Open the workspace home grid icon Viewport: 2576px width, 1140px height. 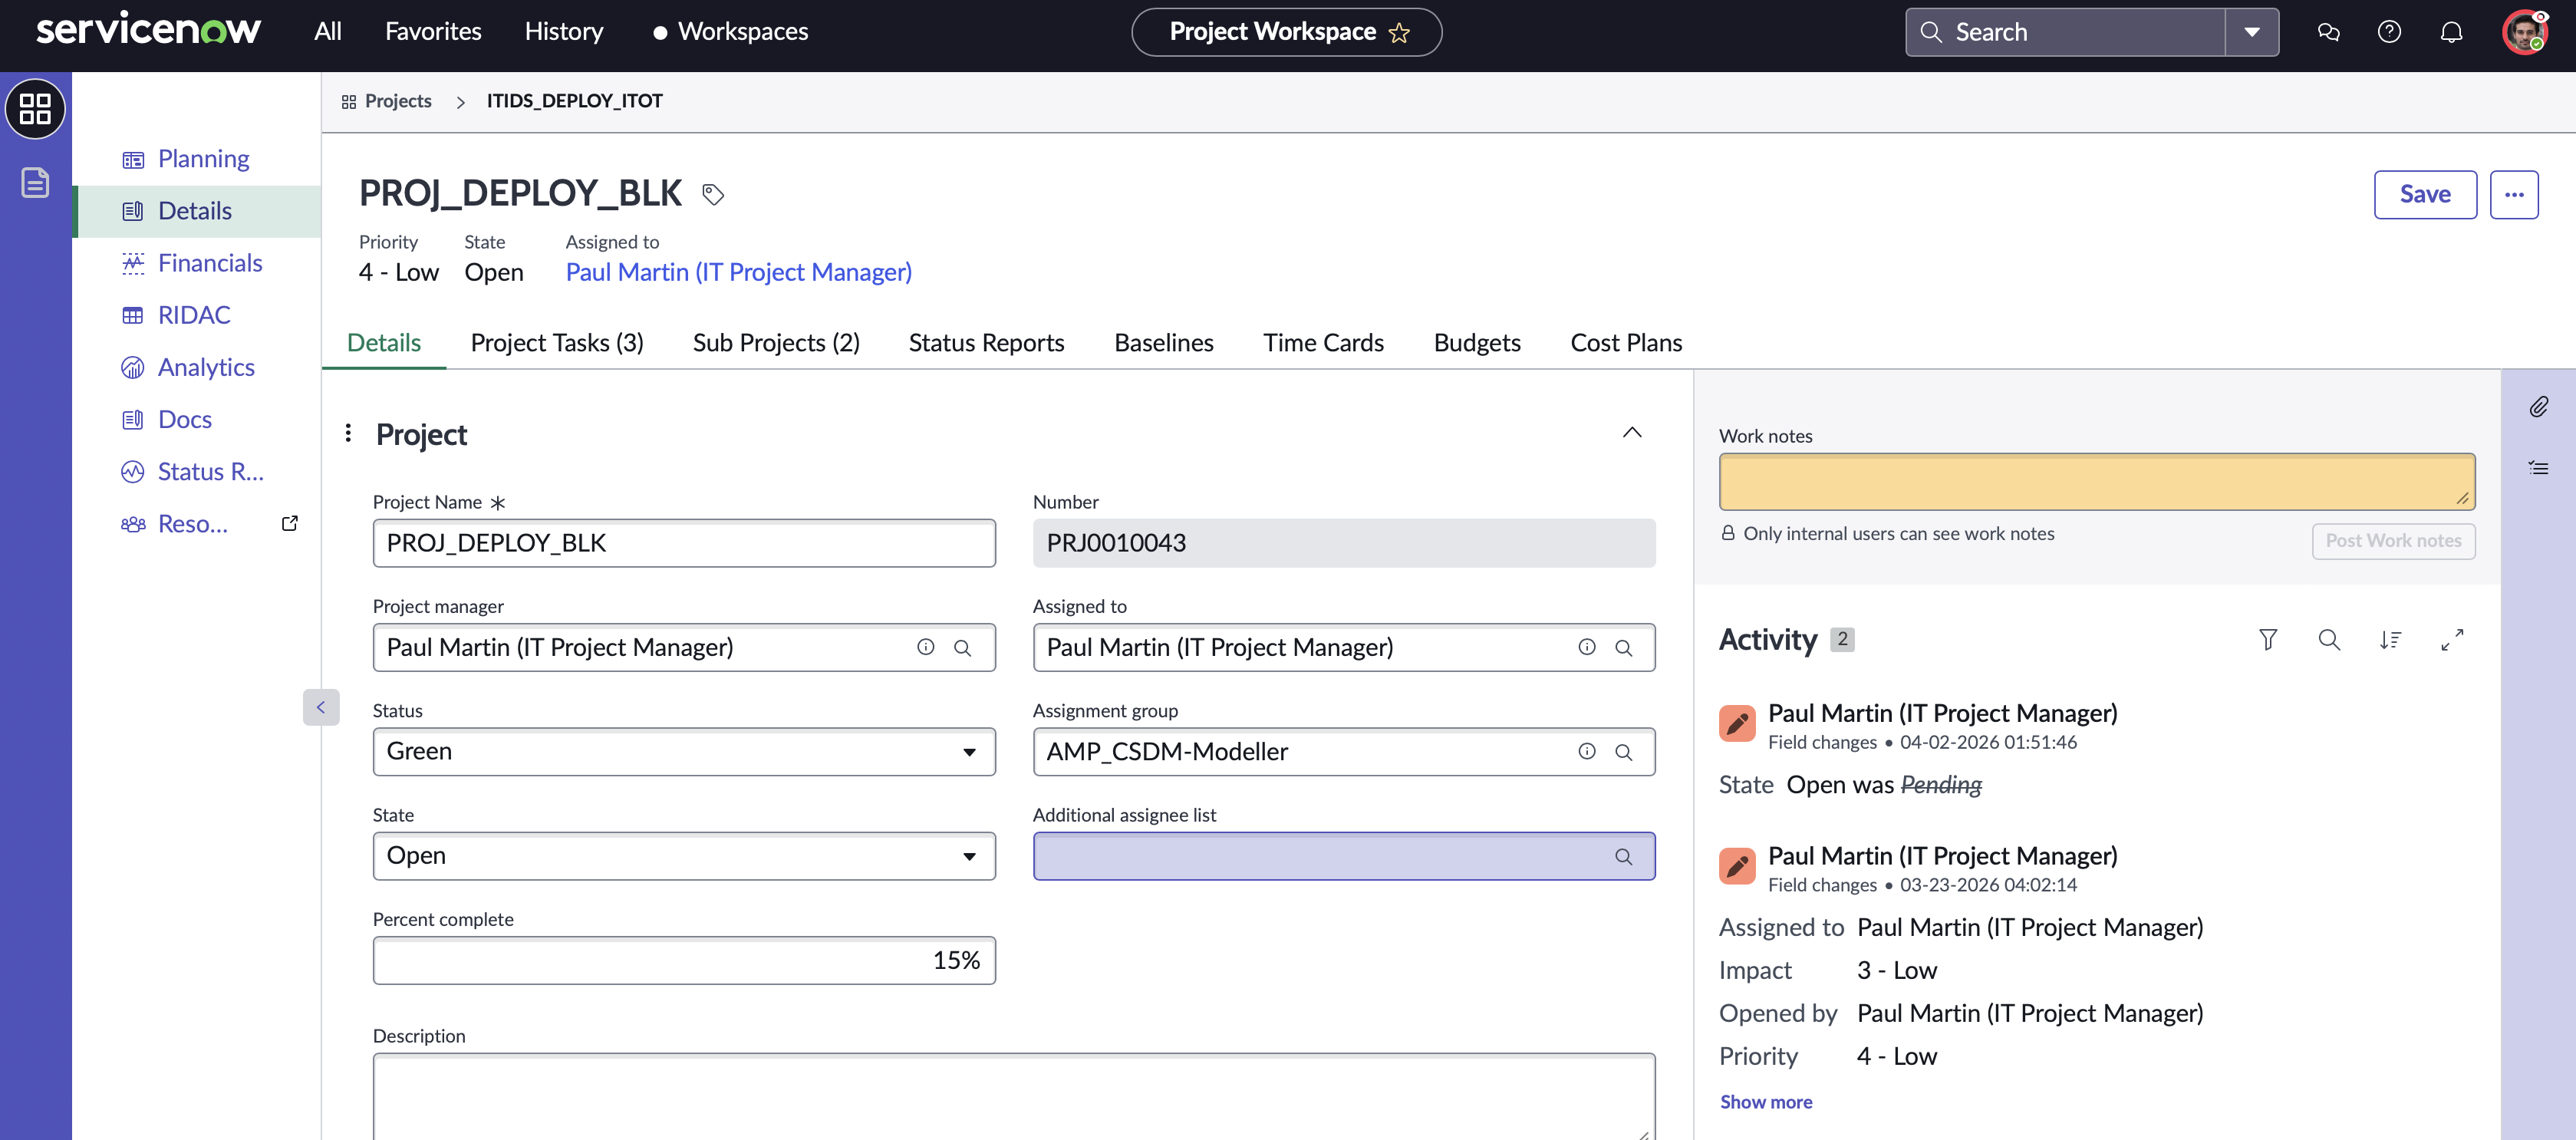[35, 108]
